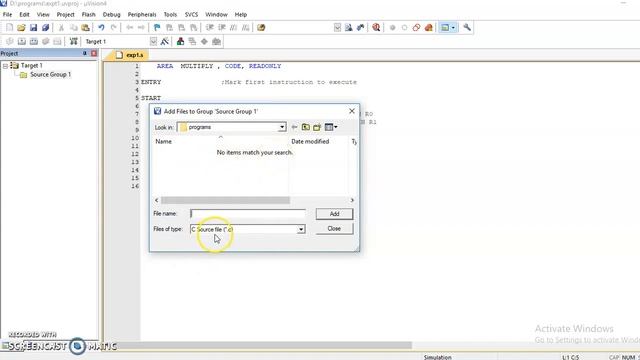Open the View Menu icon in dialog

tap(331, 127)
